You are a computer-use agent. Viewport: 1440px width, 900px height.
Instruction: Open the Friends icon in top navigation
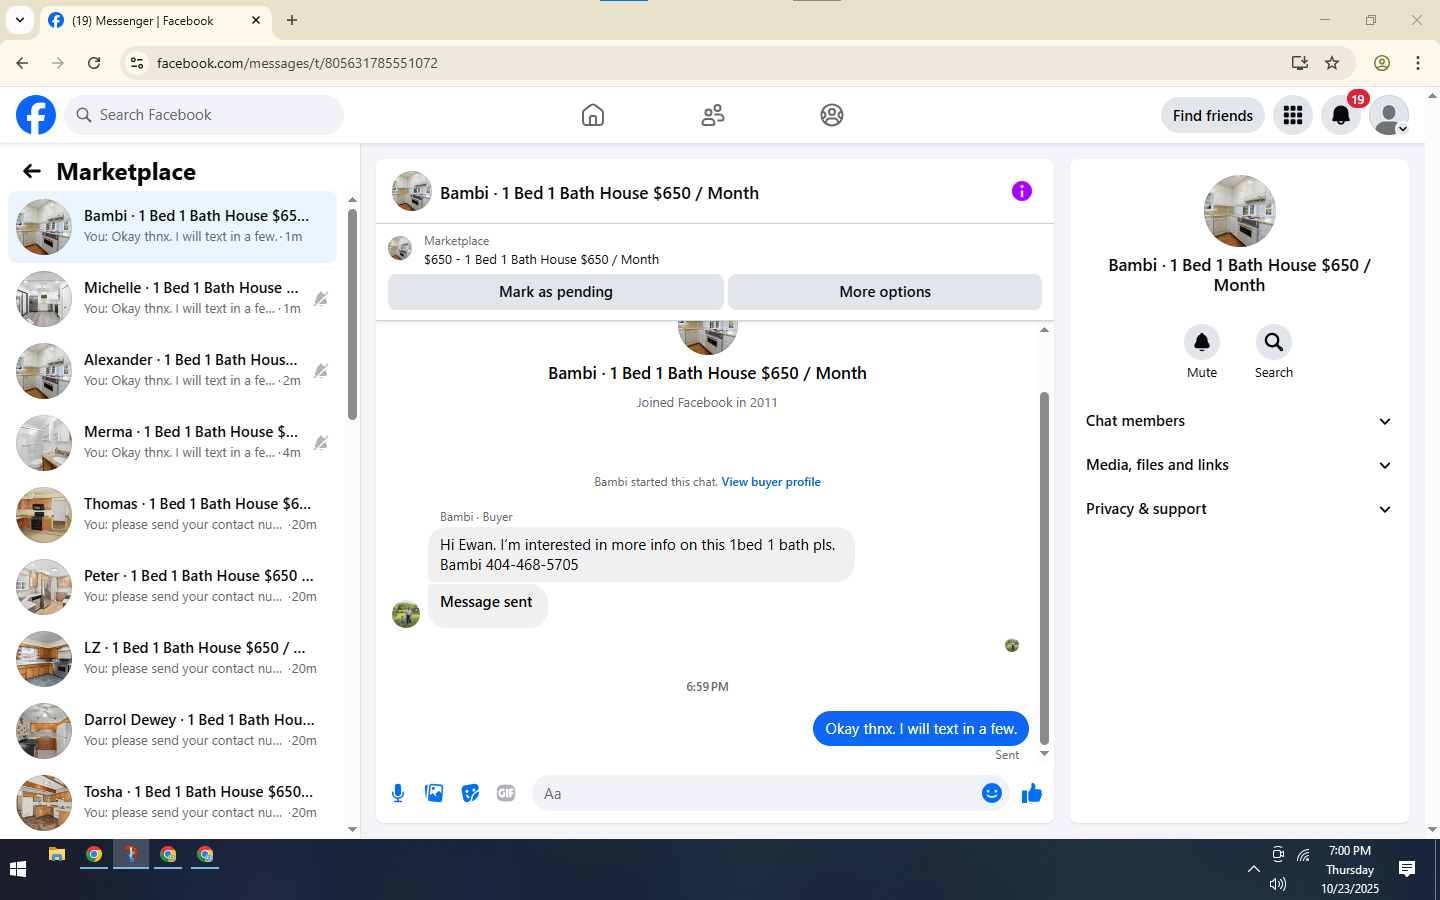713,115
